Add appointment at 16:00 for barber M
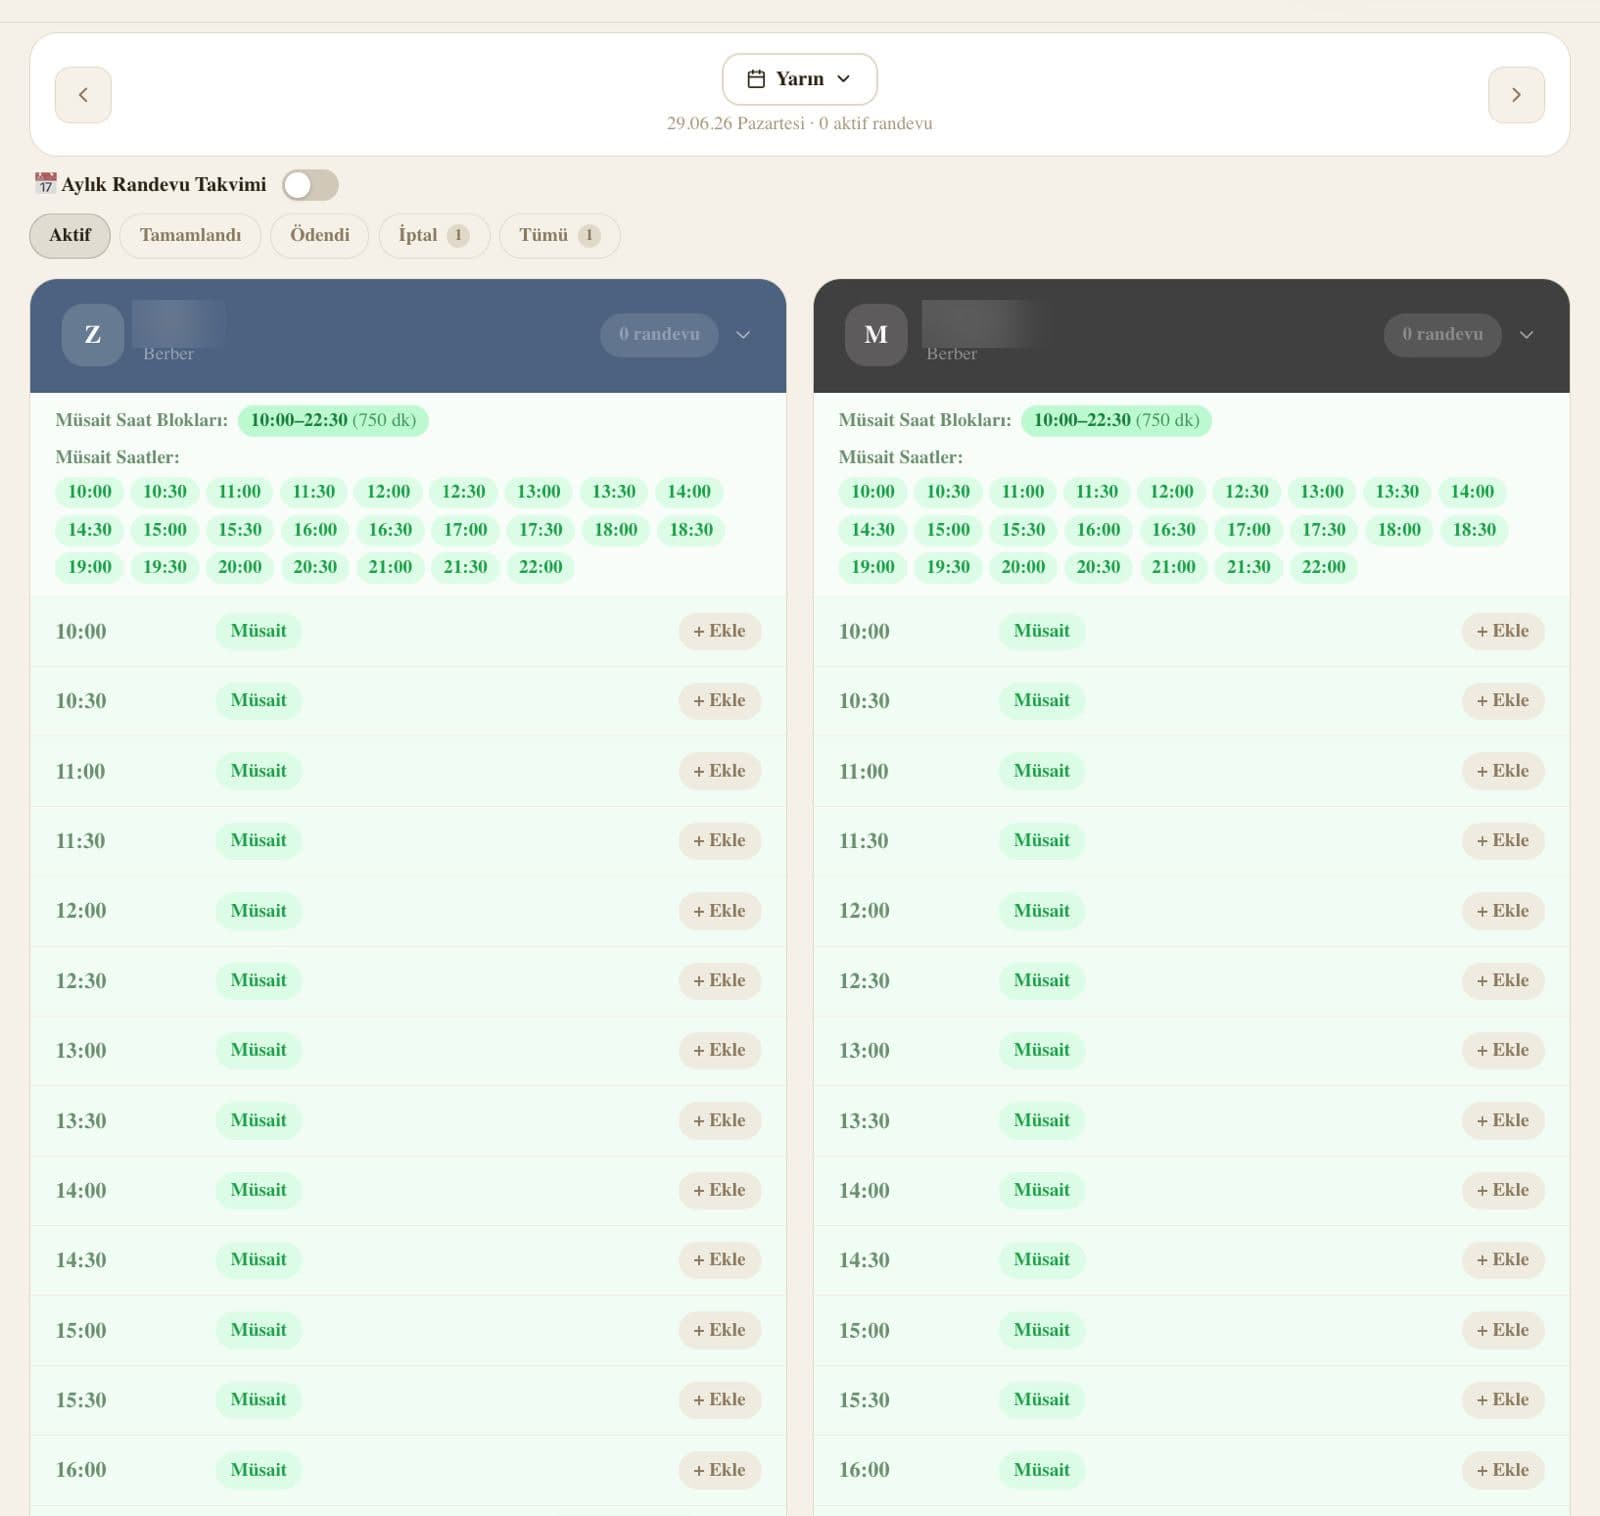Screen dimensions: 1600x1516 1503,1470
